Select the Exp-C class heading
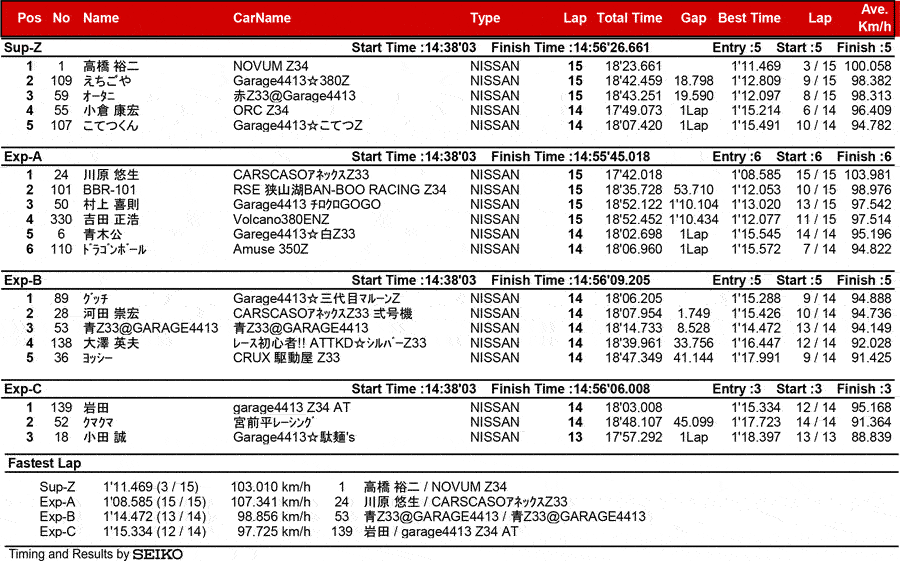900x561 pixels. tap(23, 389)
